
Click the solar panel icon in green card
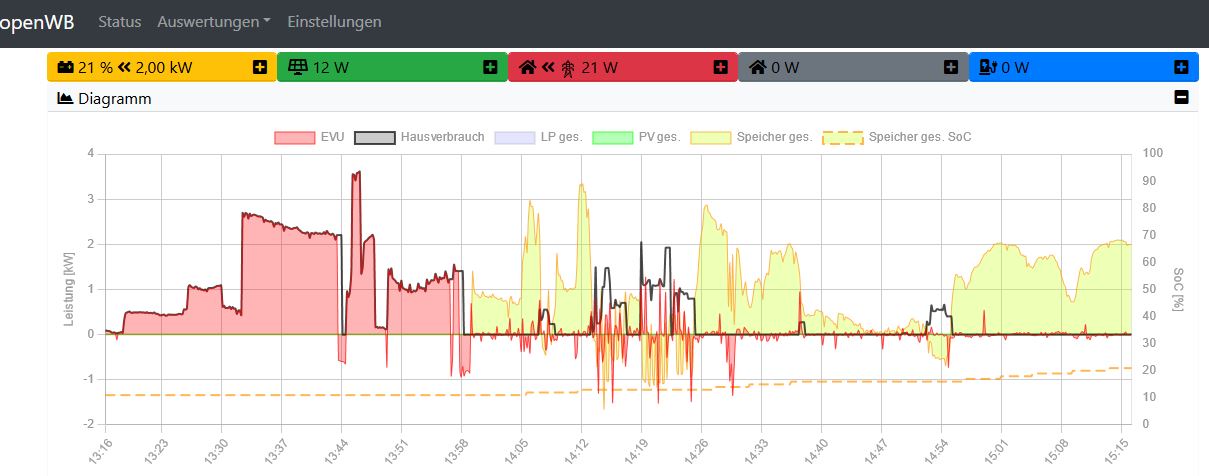[x=297, y=67]
